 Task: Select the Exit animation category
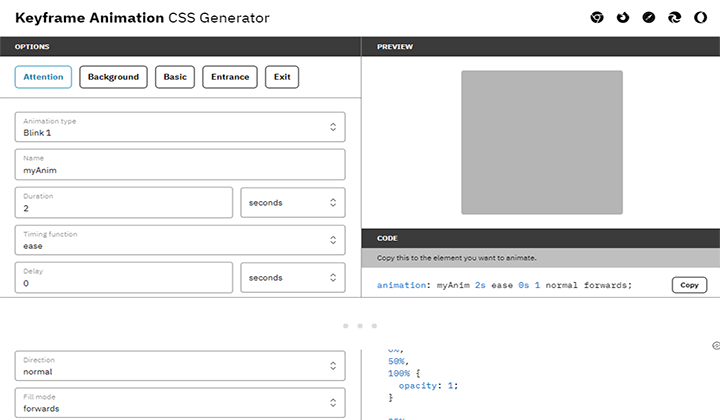(x=282, y=77)
